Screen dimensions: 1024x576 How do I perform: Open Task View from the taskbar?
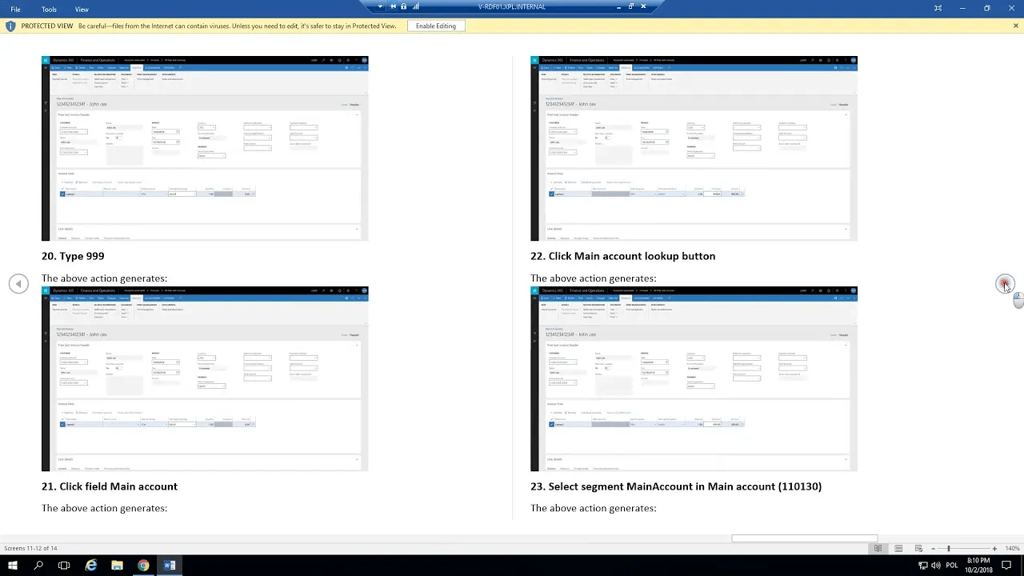point(64,567)
